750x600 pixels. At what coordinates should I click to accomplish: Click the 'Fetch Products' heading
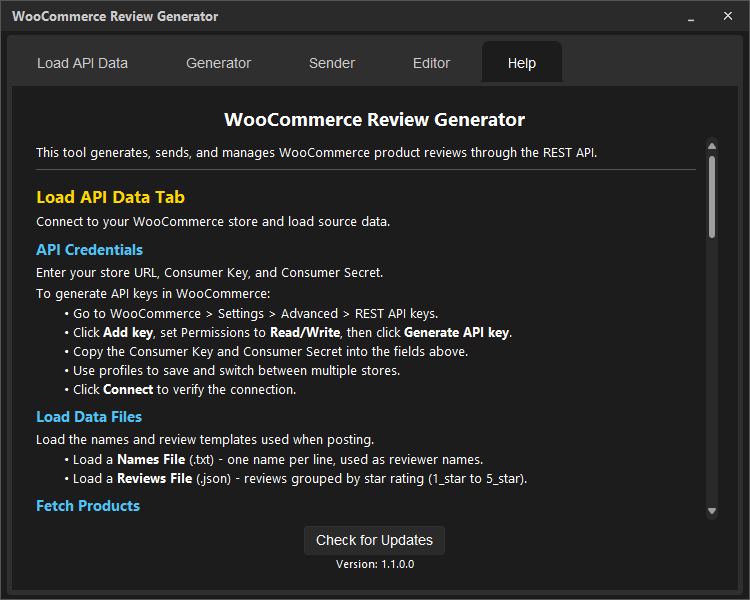point(88,506)
